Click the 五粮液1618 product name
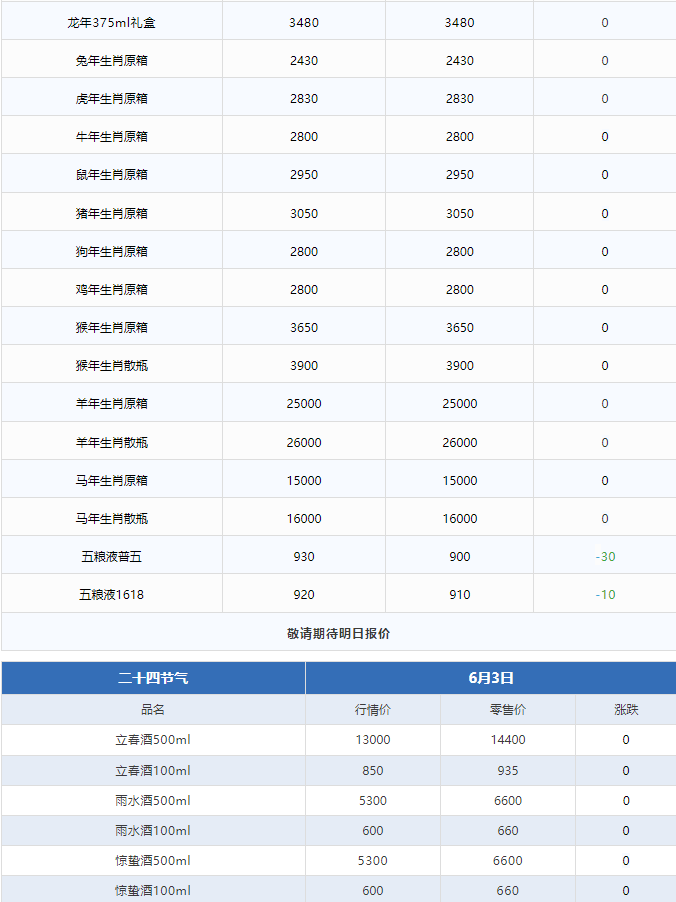 coord(112,594)
